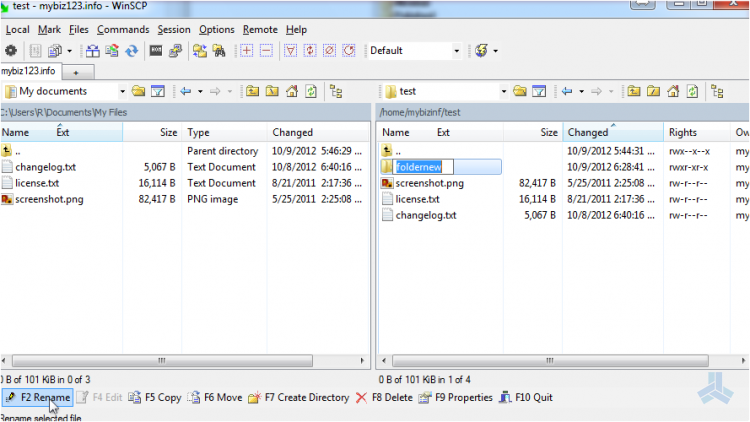Go to parent directory in remote panel
This screenshot has height=422, width=750.
634,91
